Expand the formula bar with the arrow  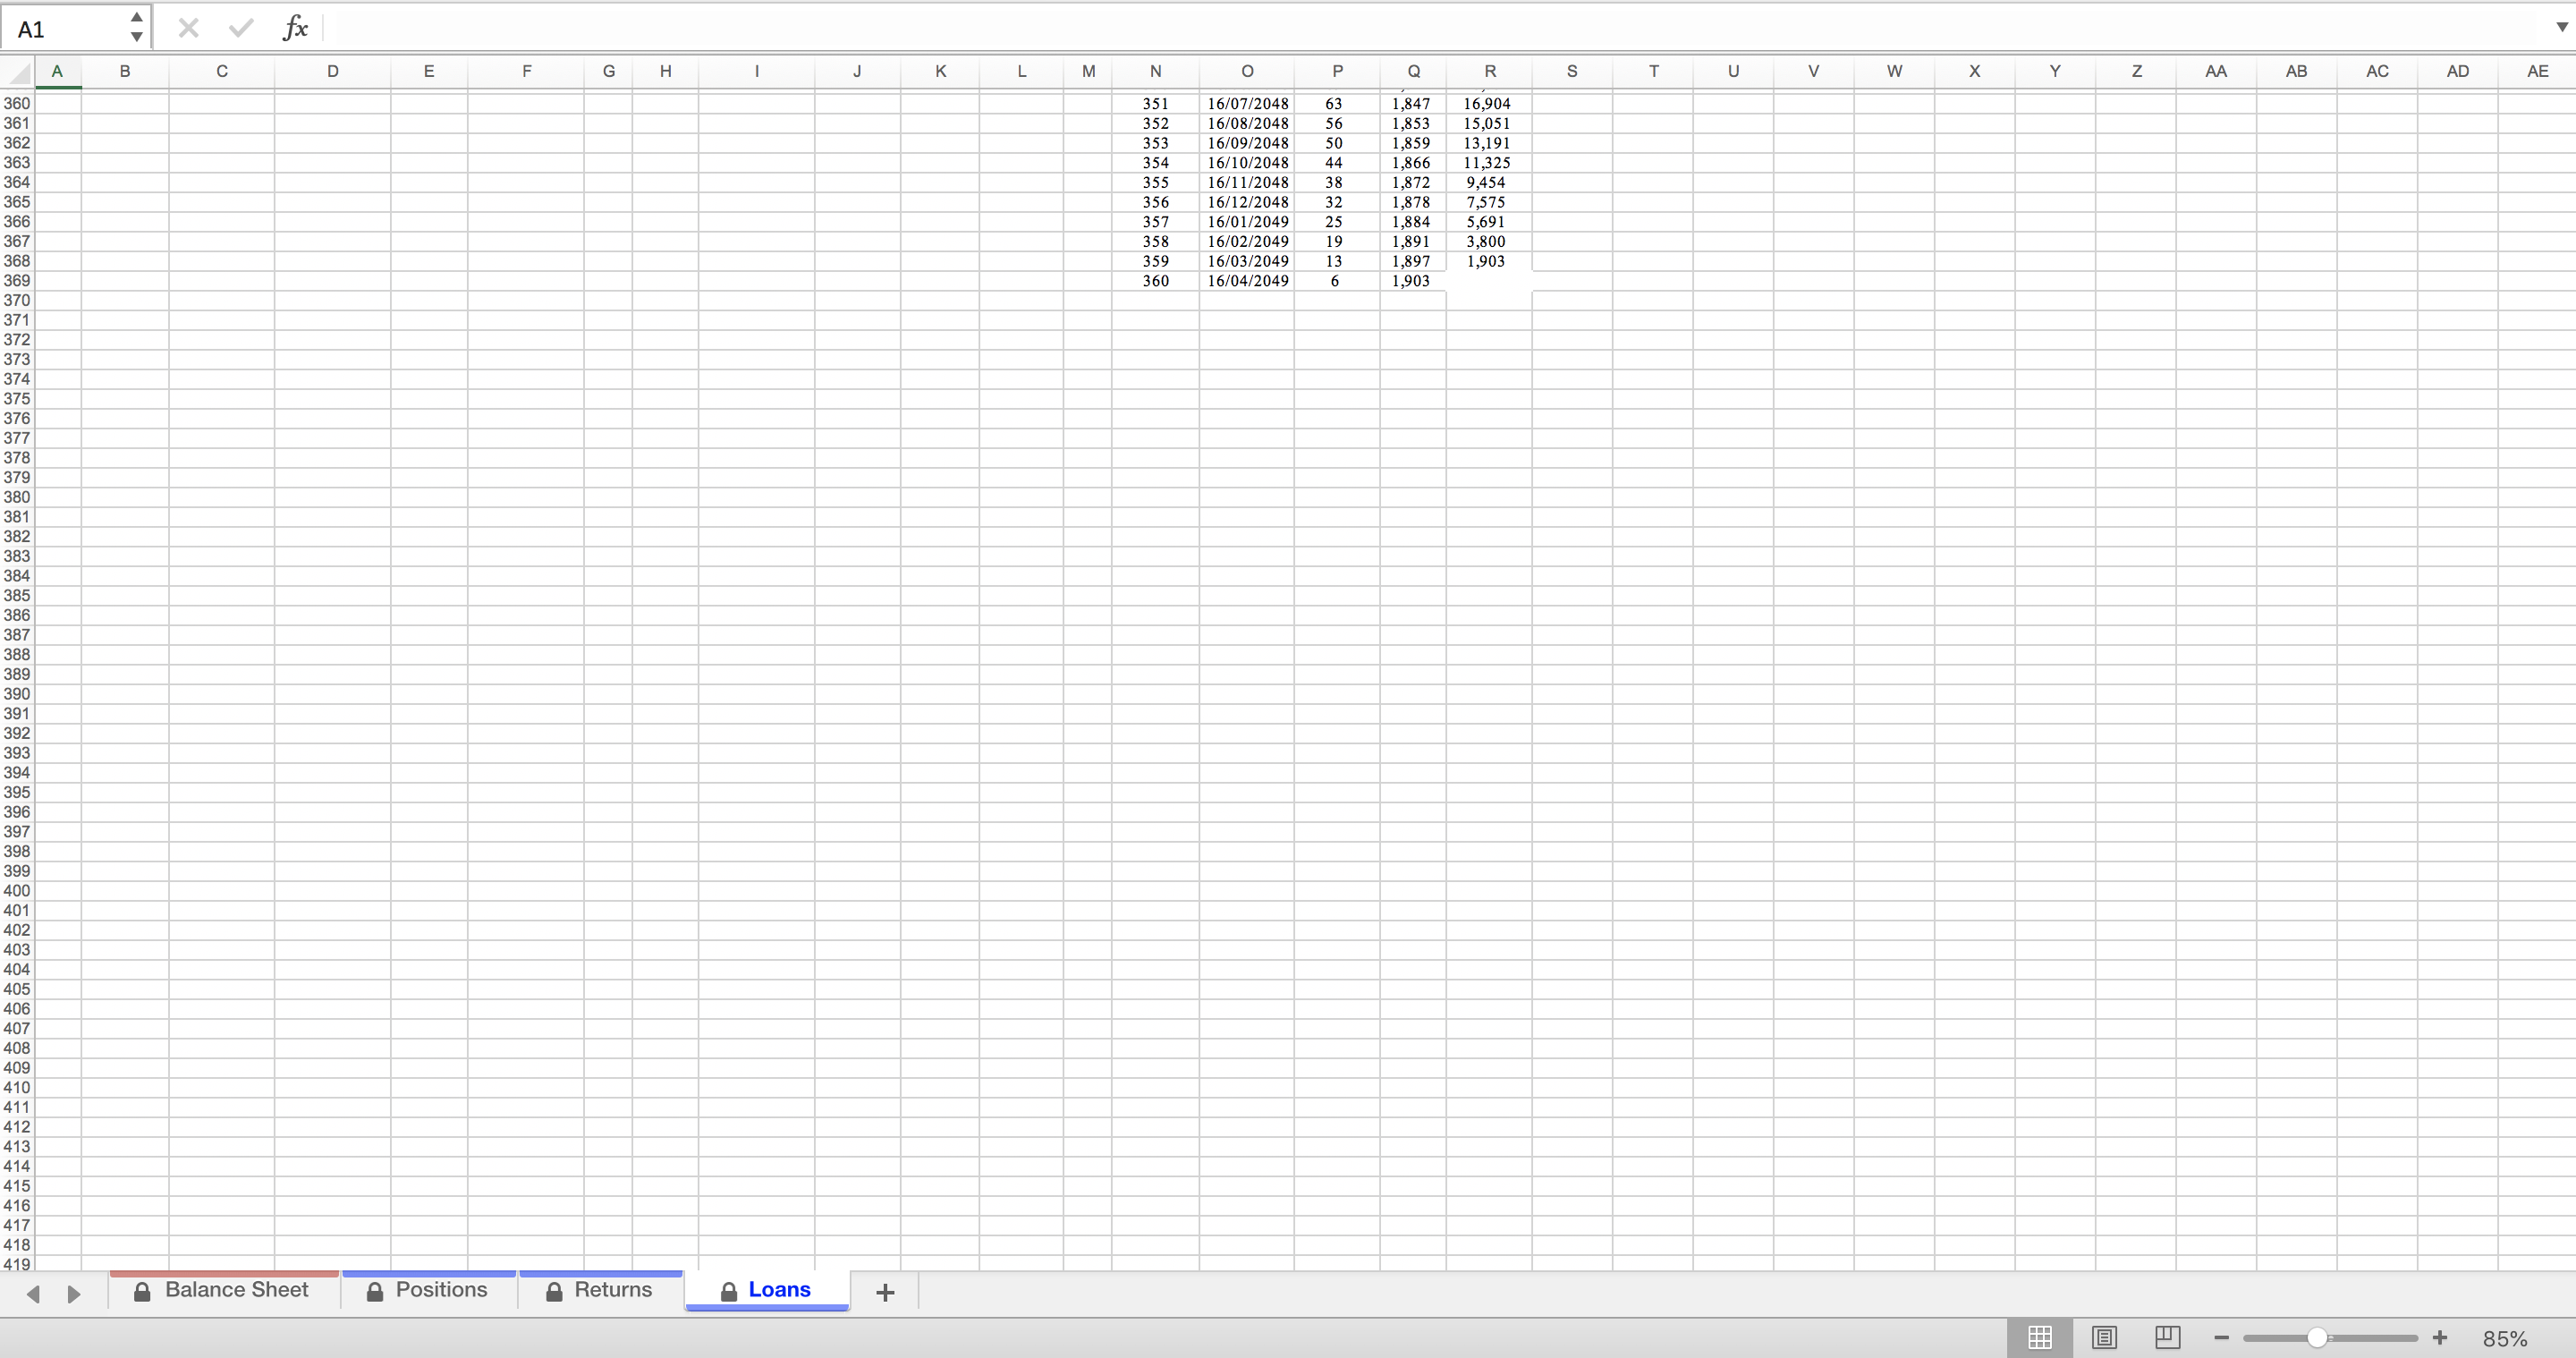(2561, 28)
